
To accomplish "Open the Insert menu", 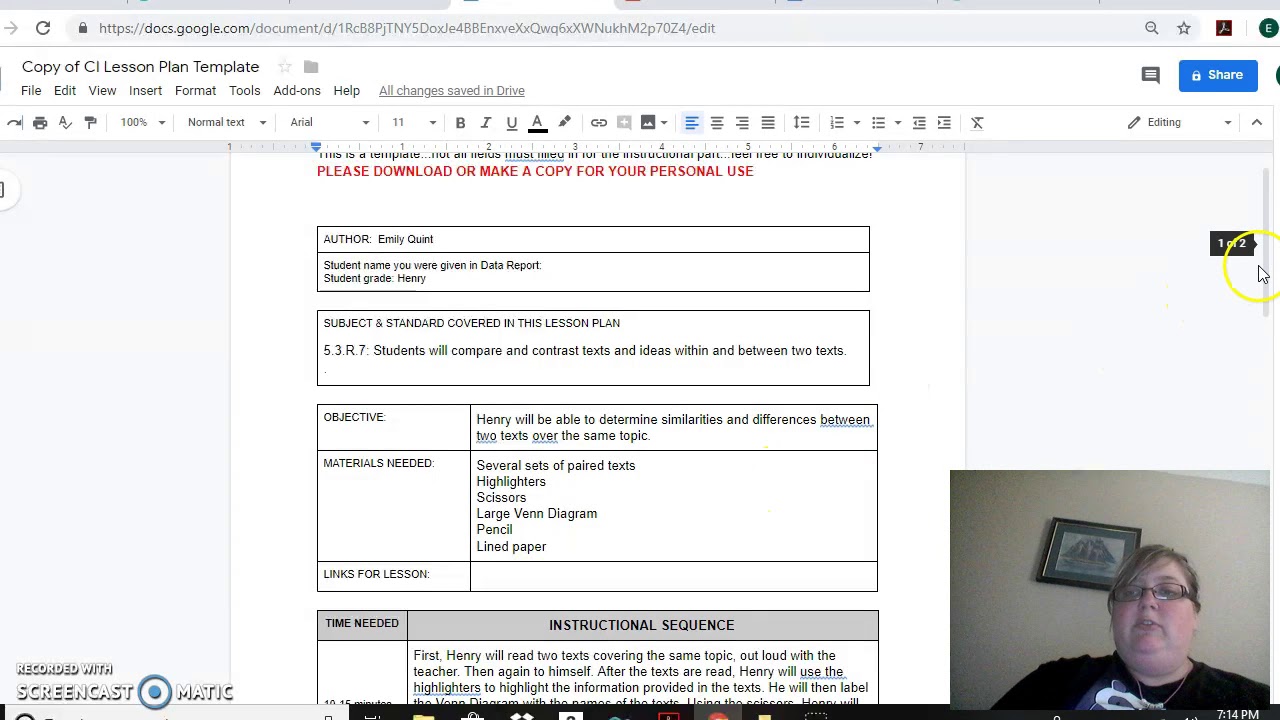I will click(145, 90).
